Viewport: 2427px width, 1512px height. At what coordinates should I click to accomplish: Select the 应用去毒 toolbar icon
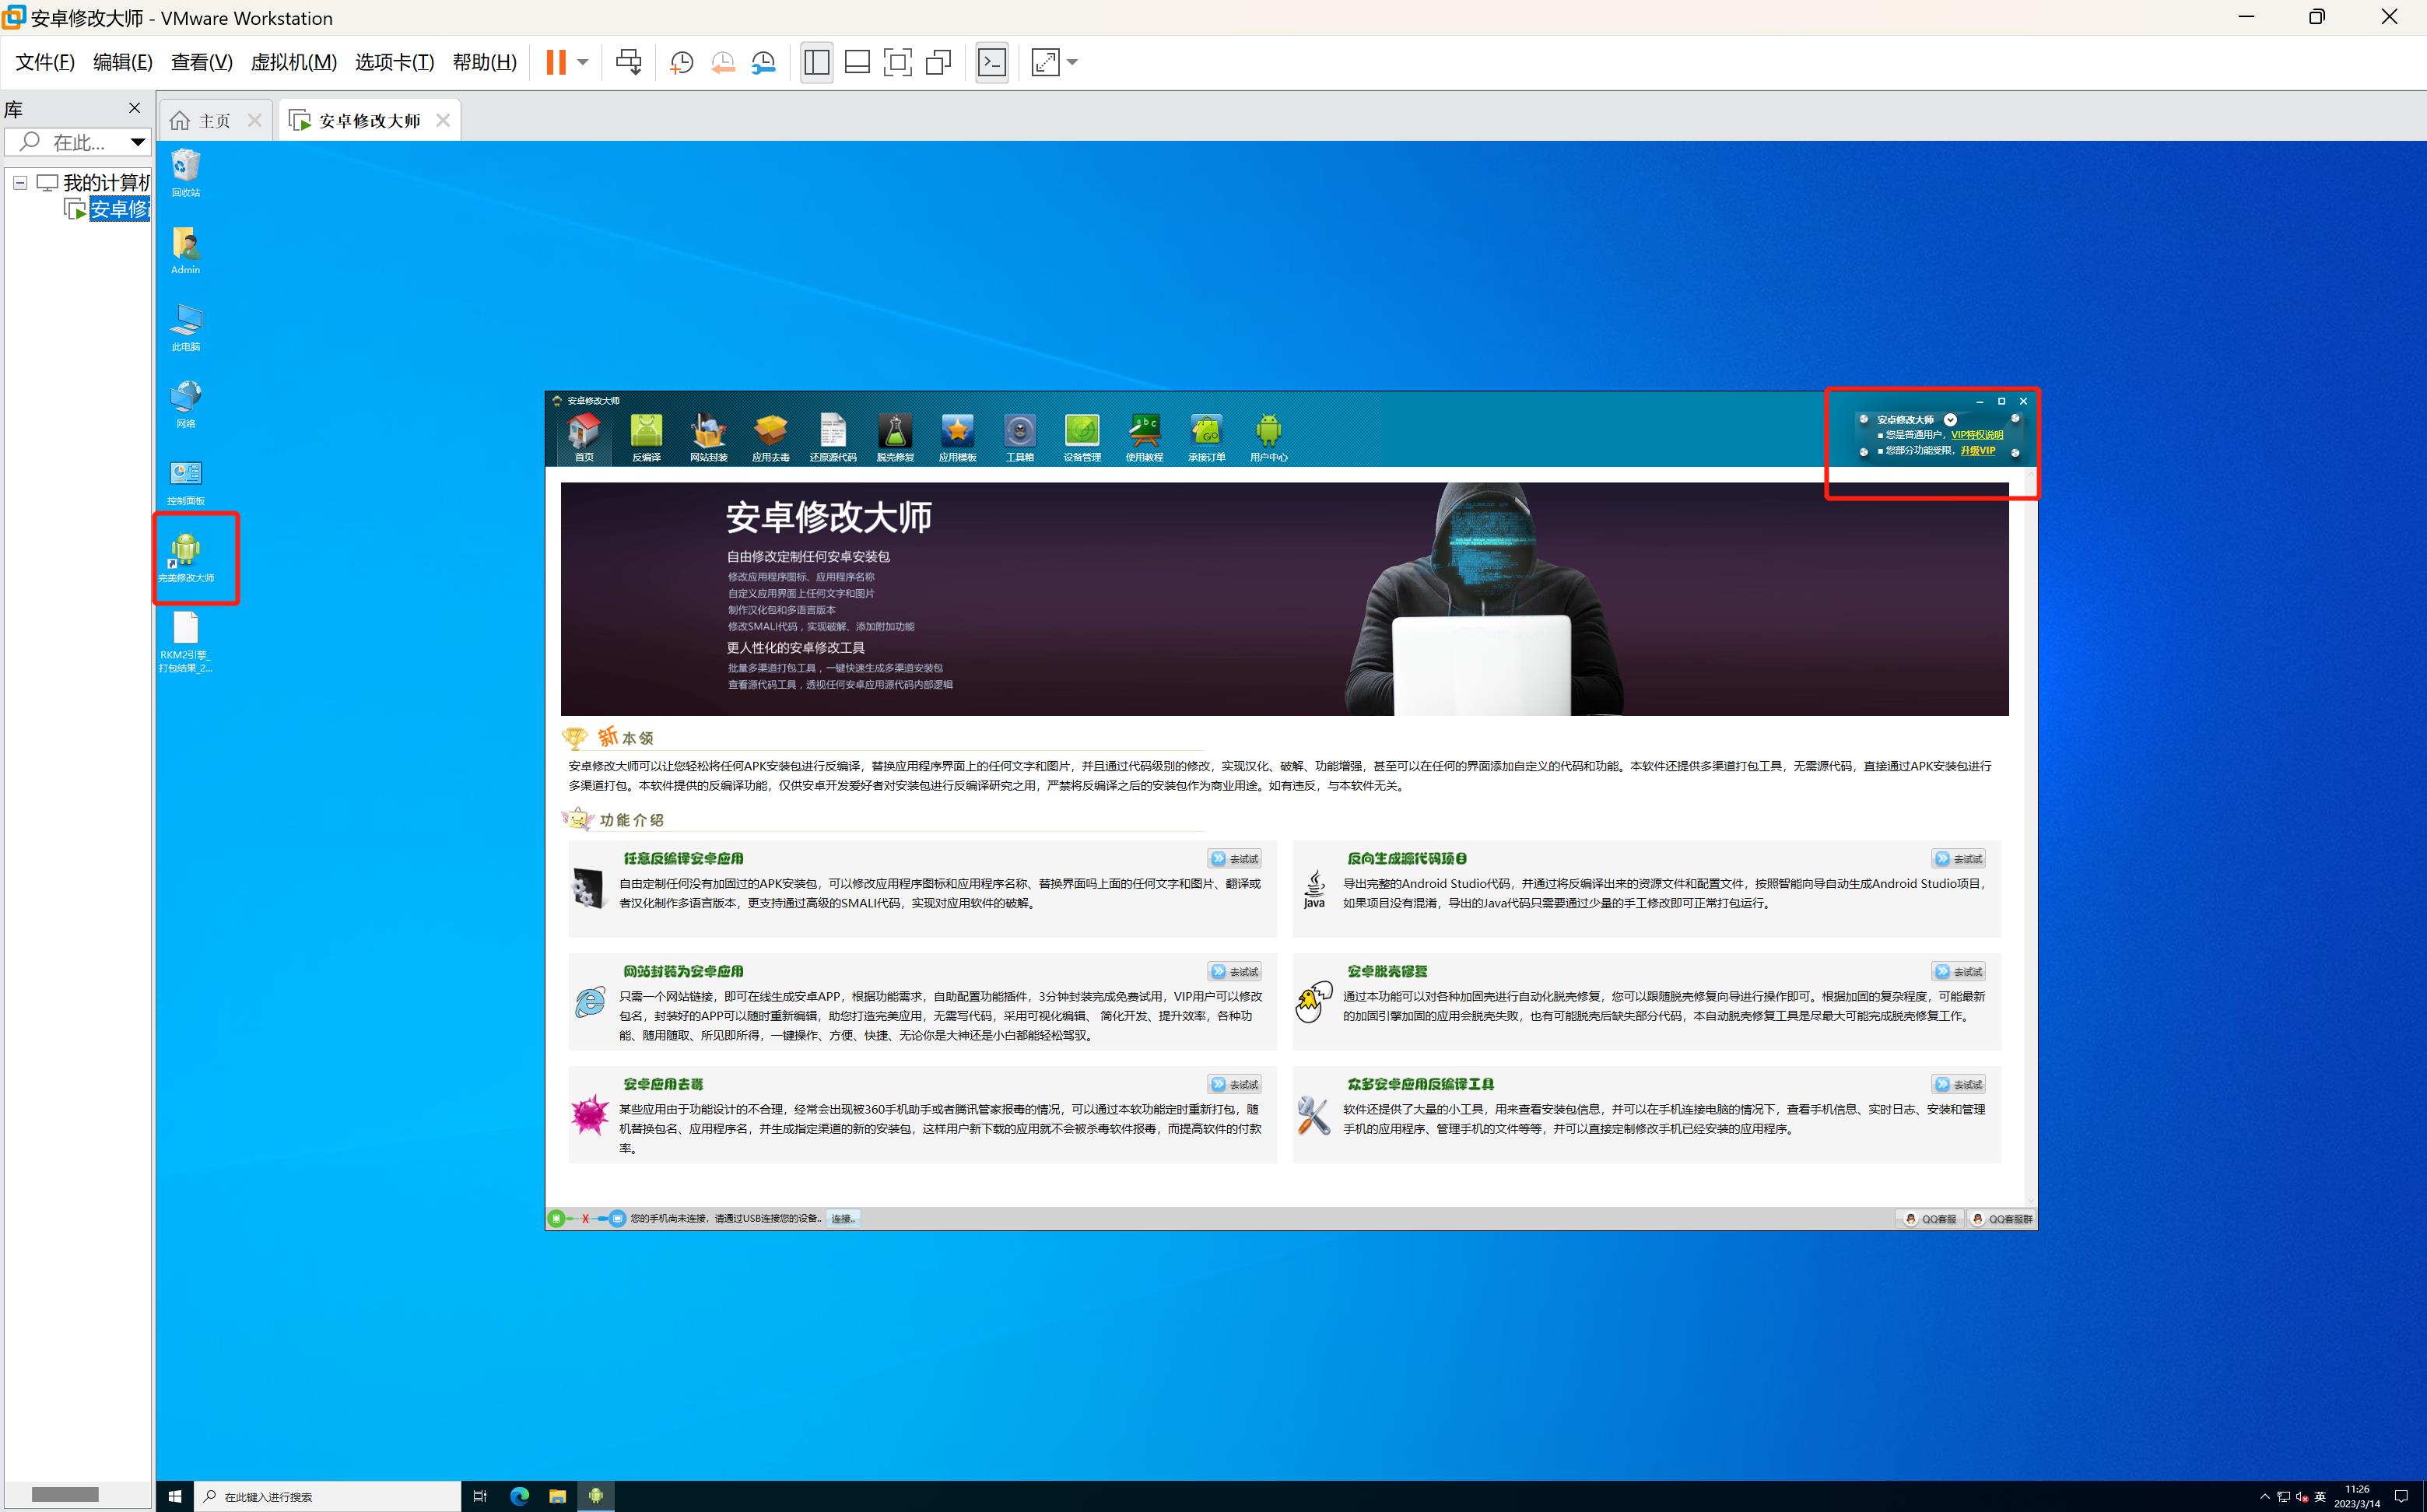coord(770,437)
